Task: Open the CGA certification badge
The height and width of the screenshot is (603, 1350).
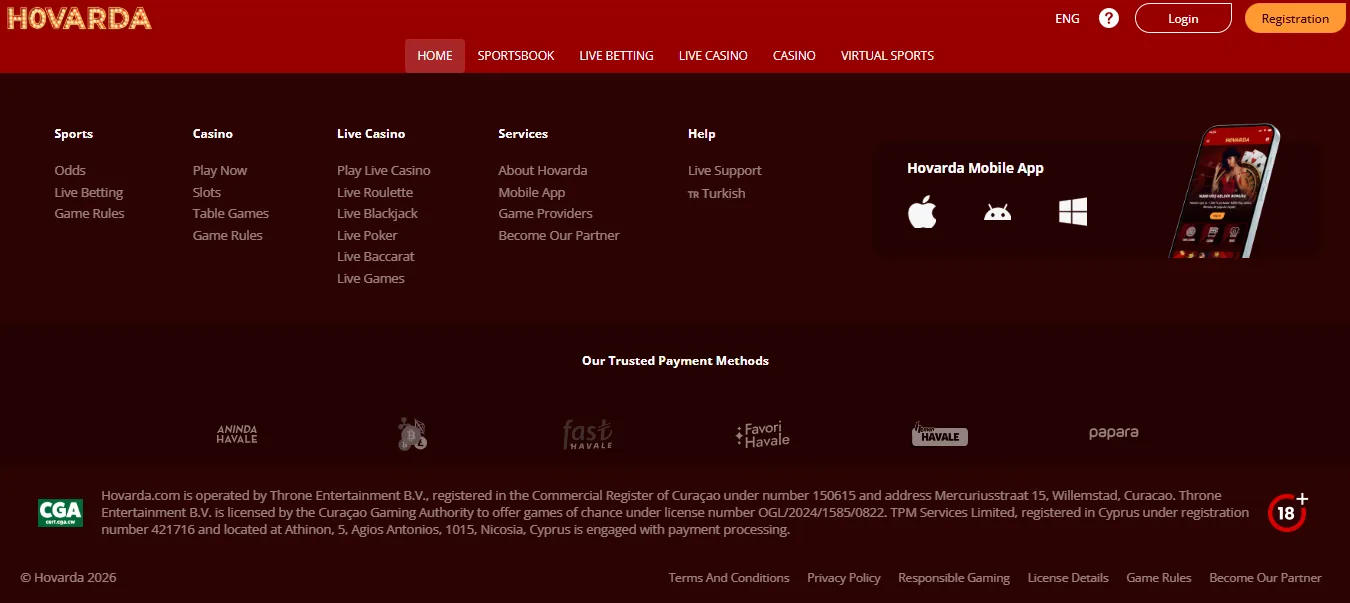Action: pos(60,513)
